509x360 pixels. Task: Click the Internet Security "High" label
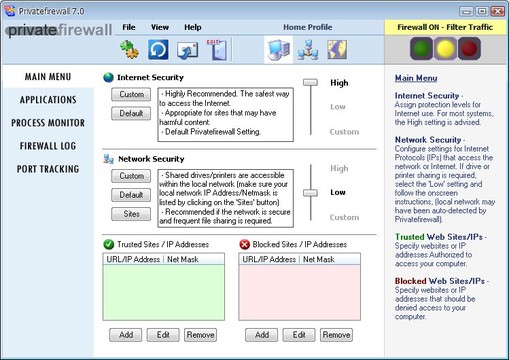pyautogui.click(x=339, y=83)
